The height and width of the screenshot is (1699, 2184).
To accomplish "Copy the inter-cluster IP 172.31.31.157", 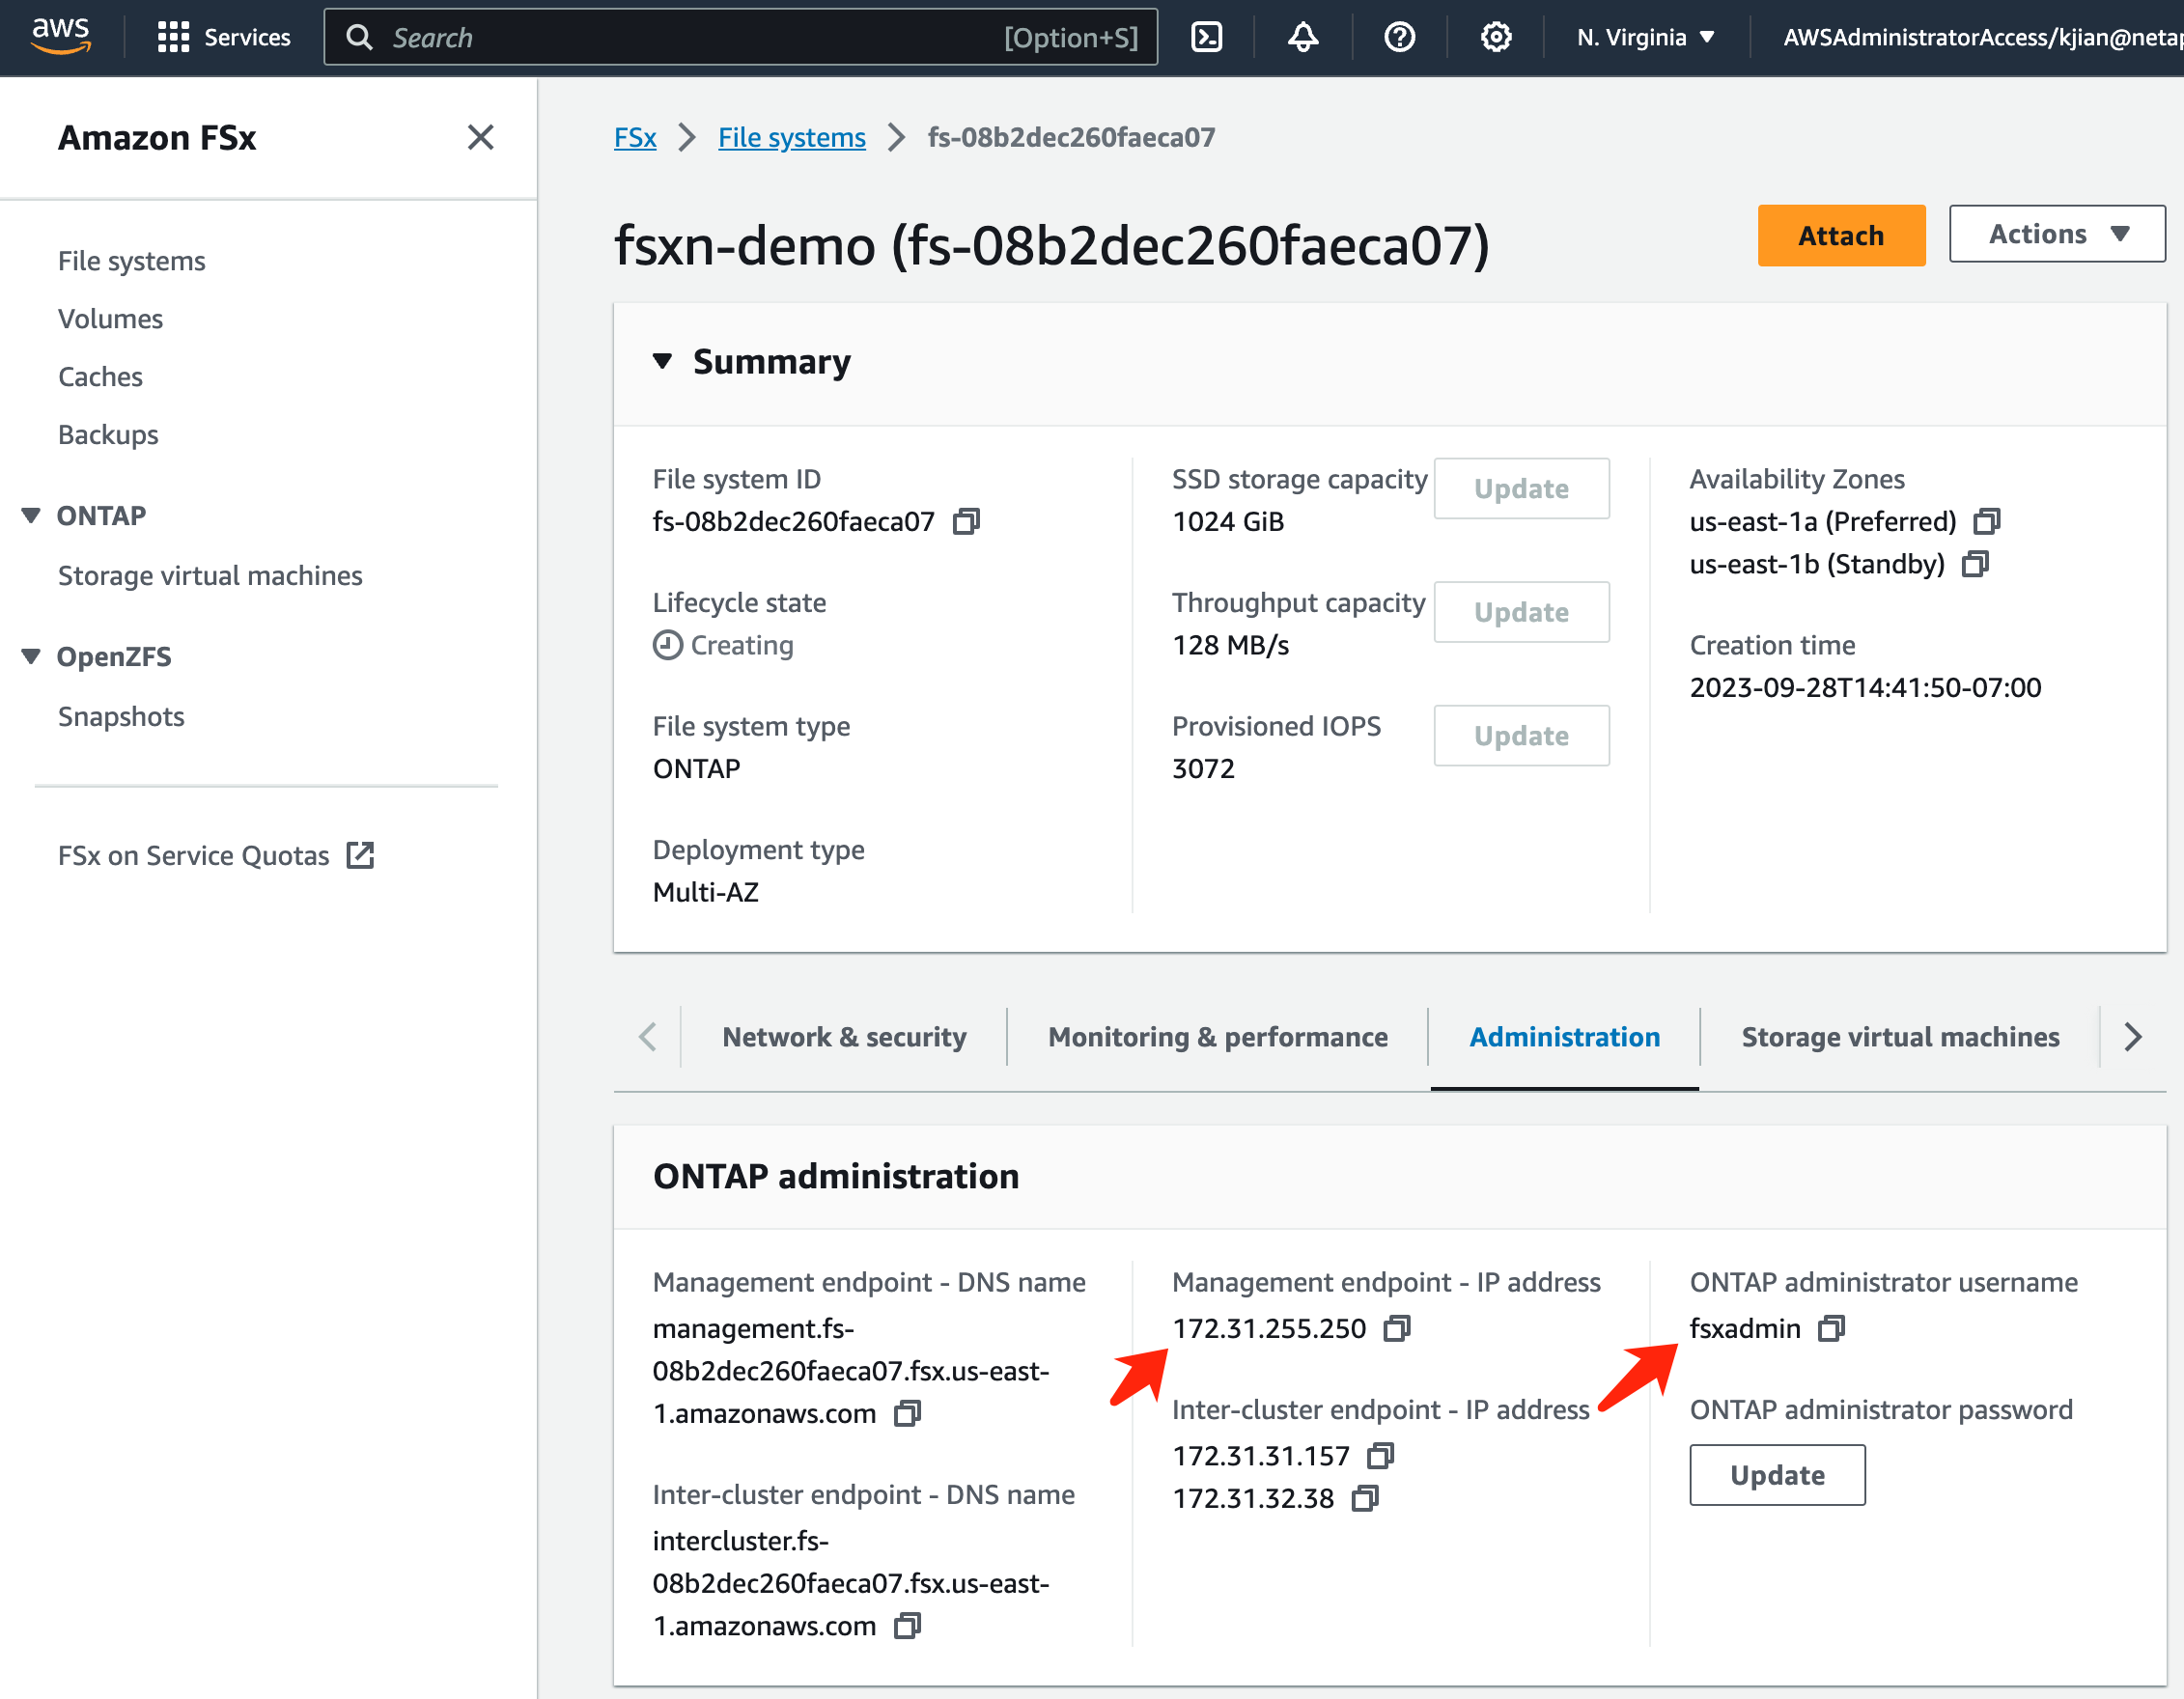I will click(x=1380, y=1455).
